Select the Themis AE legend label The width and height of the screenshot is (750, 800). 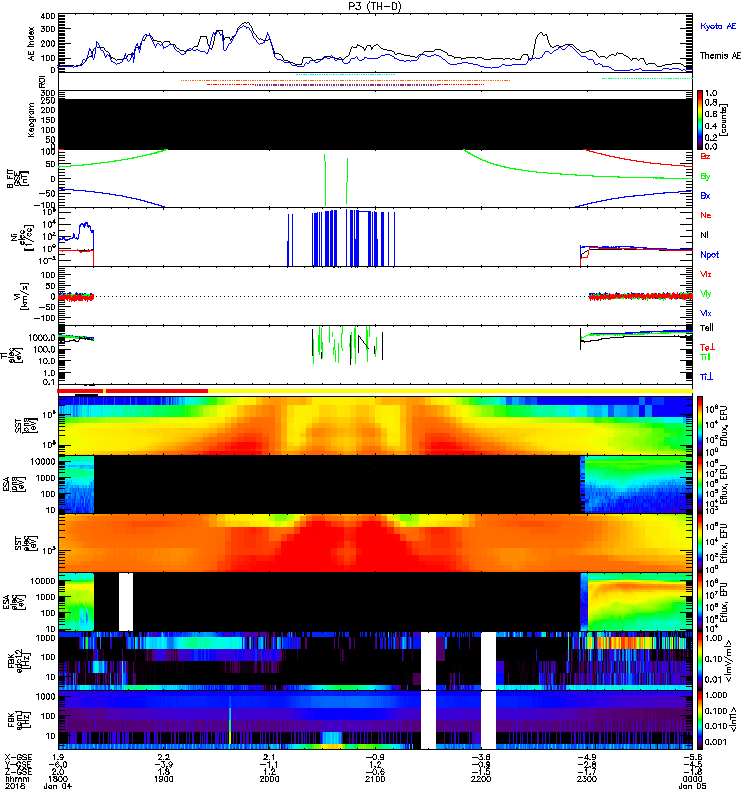tap(720, 56)
